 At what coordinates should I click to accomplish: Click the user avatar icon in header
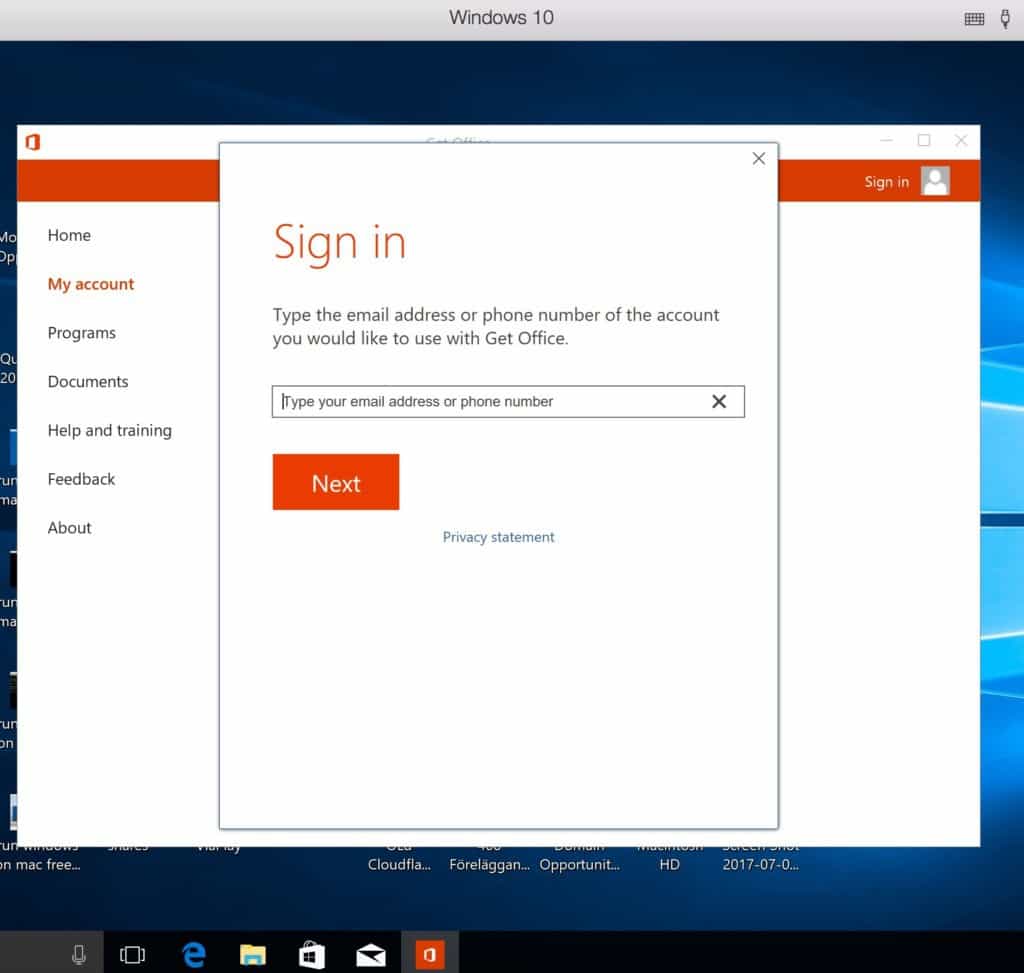[x=935, y=181]
